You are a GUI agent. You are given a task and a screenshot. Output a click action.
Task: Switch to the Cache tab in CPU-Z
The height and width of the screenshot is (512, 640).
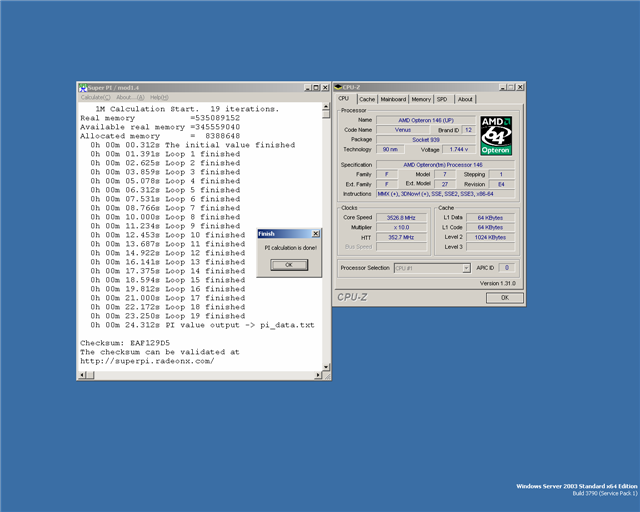pos(367,99)
